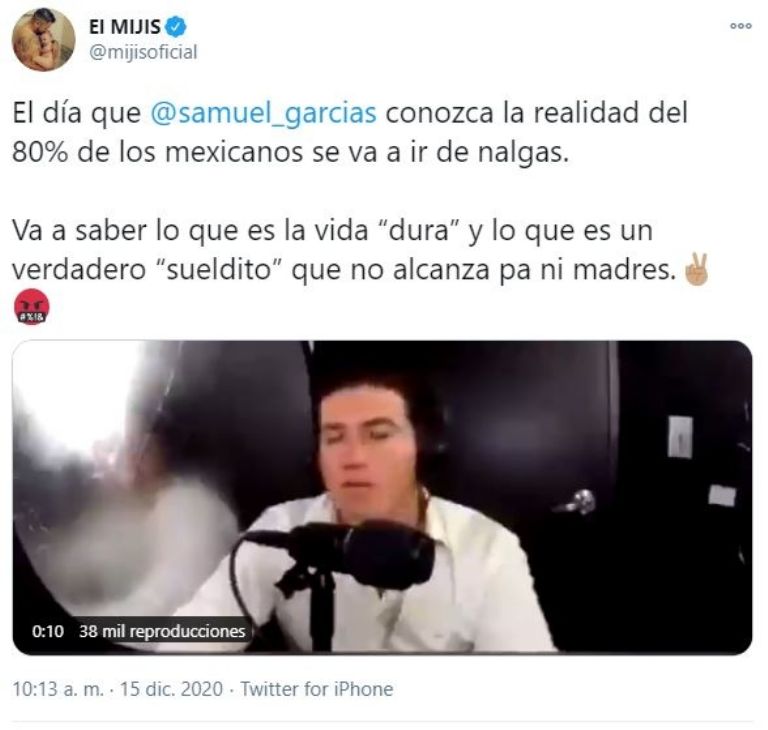Viewport: 768px width, 730px height.
Task: Open the El MIJIS display name
Action: tap(124, 27)
